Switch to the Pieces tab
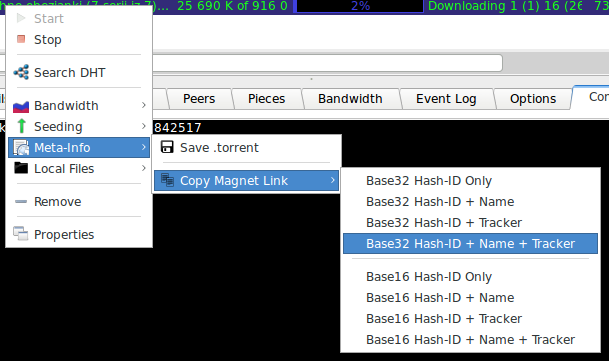The height and width of the screenshot is (361, 609). click(266, 99)
